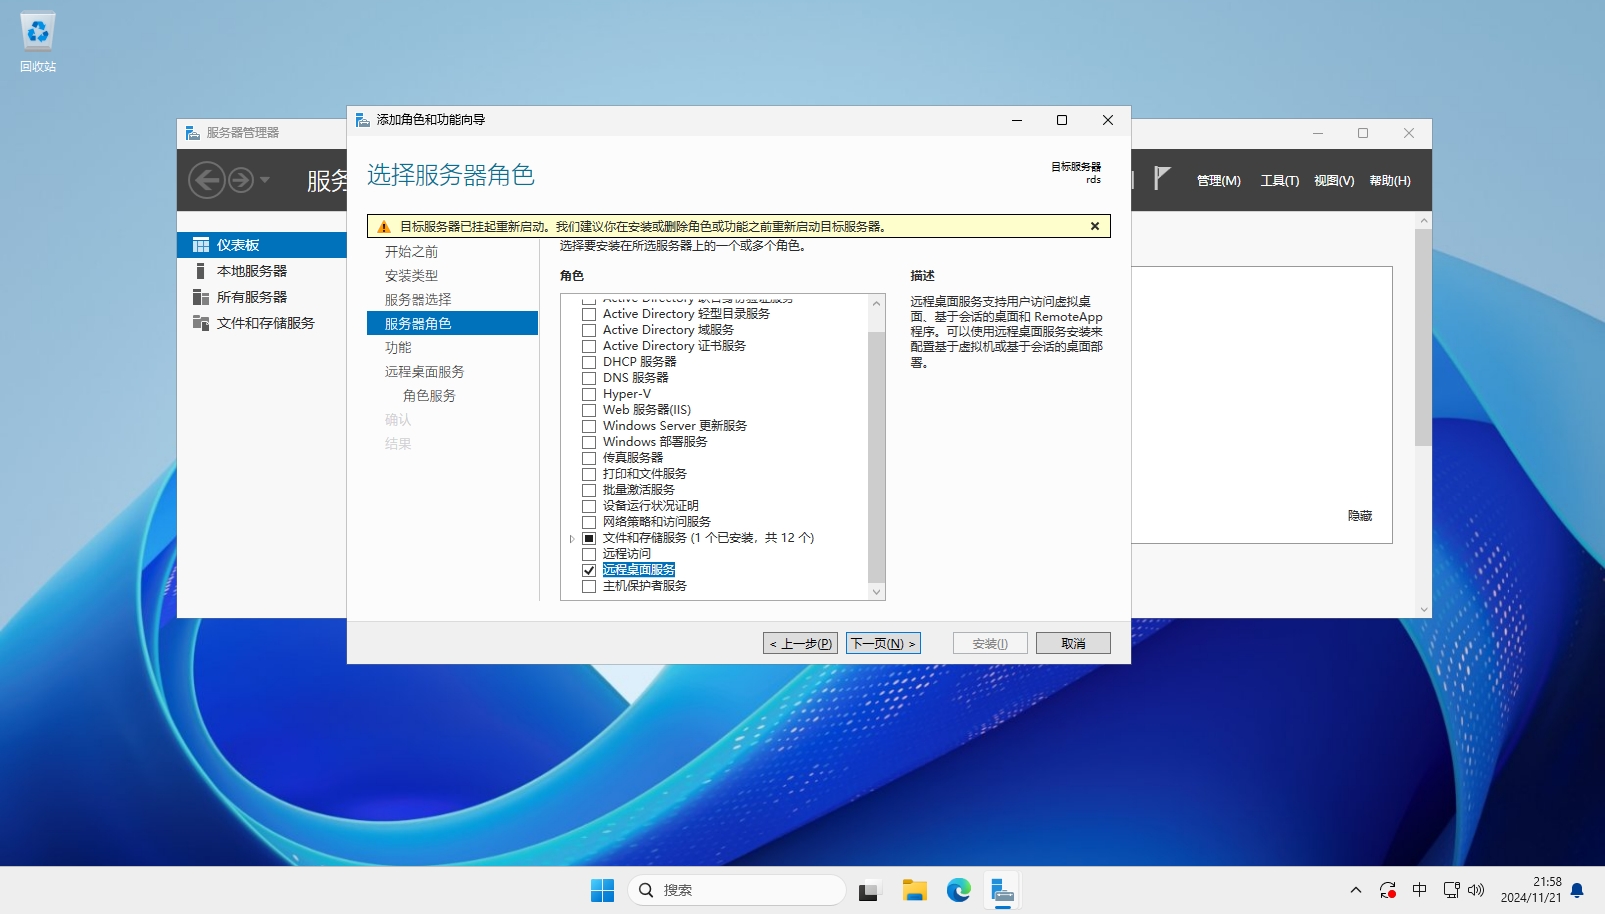Click the roles list scrollbar down arrow
Viewport: 1605px width, 914px height.
click(877, 592)
